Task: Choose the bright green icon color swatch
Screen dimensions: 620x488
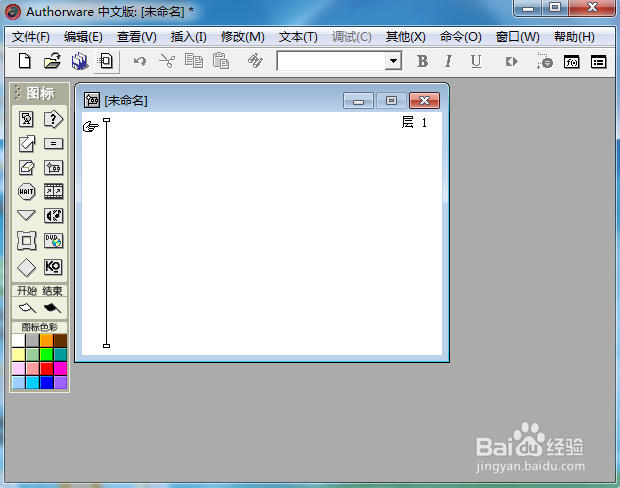Action: coord(46,354)
